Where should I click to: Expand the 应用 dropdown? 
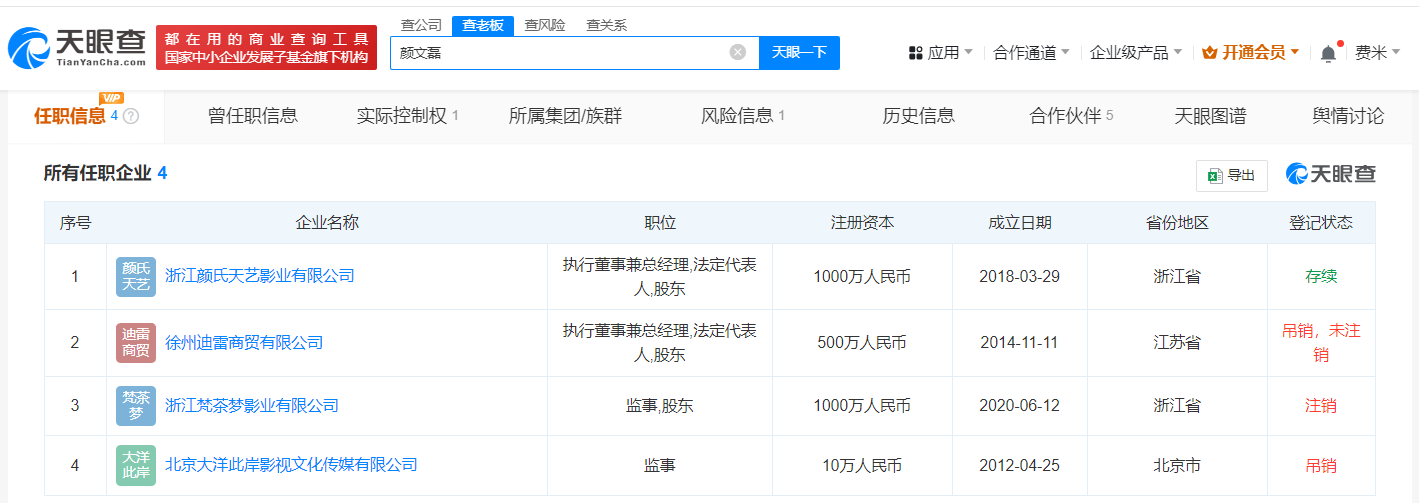(940, 53)
